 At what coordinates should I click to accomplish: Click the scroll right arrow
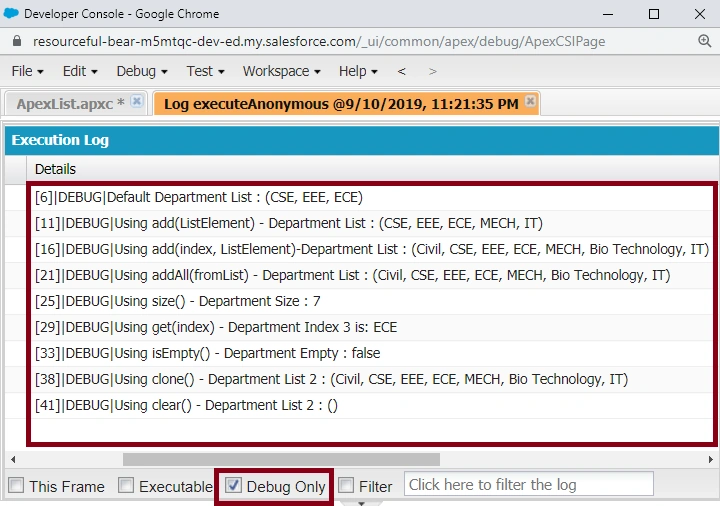(x=710, y=459)
